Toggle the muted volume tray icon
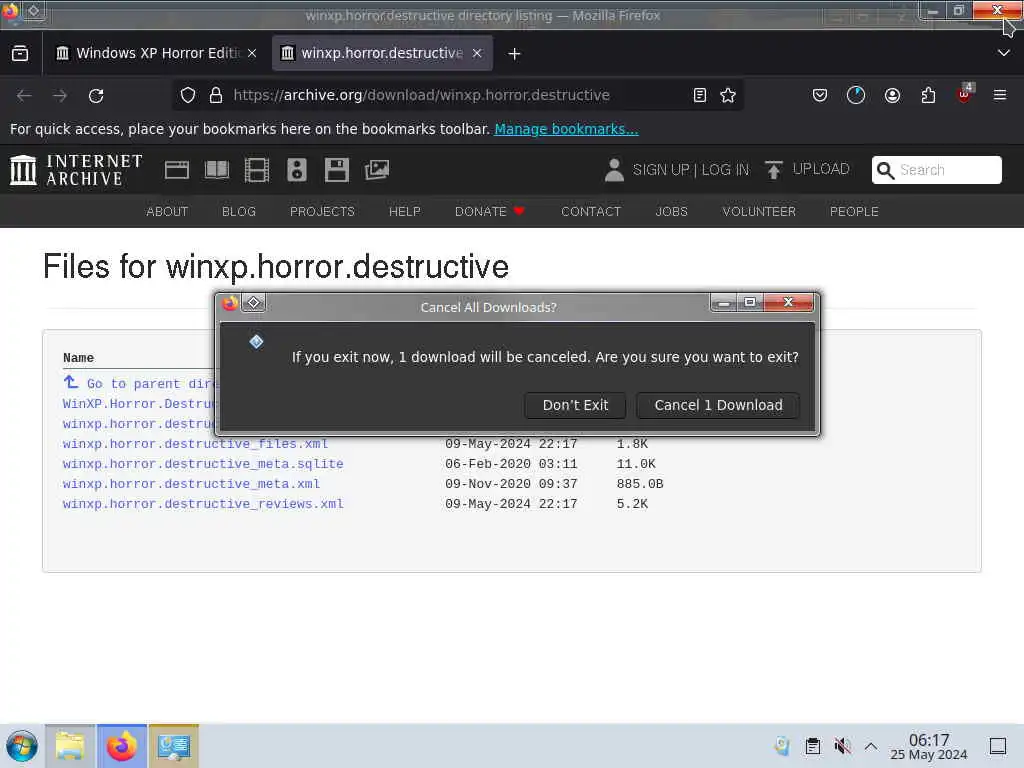The image size is (1024, 768). coord(842,746)
